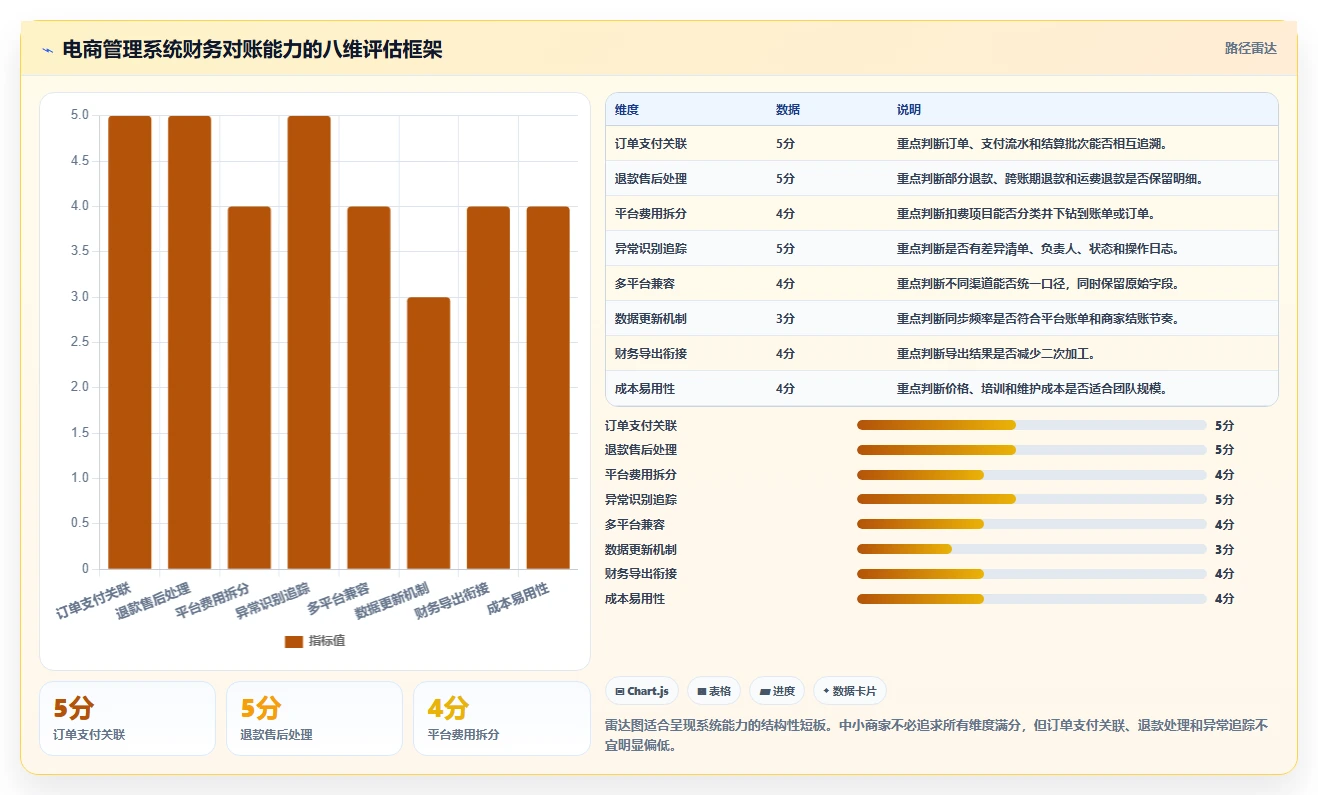Viewport: 1318px width, 795px height.
Task: Open the 5分 订单支付关联 data card
Action: pos(127,718)
